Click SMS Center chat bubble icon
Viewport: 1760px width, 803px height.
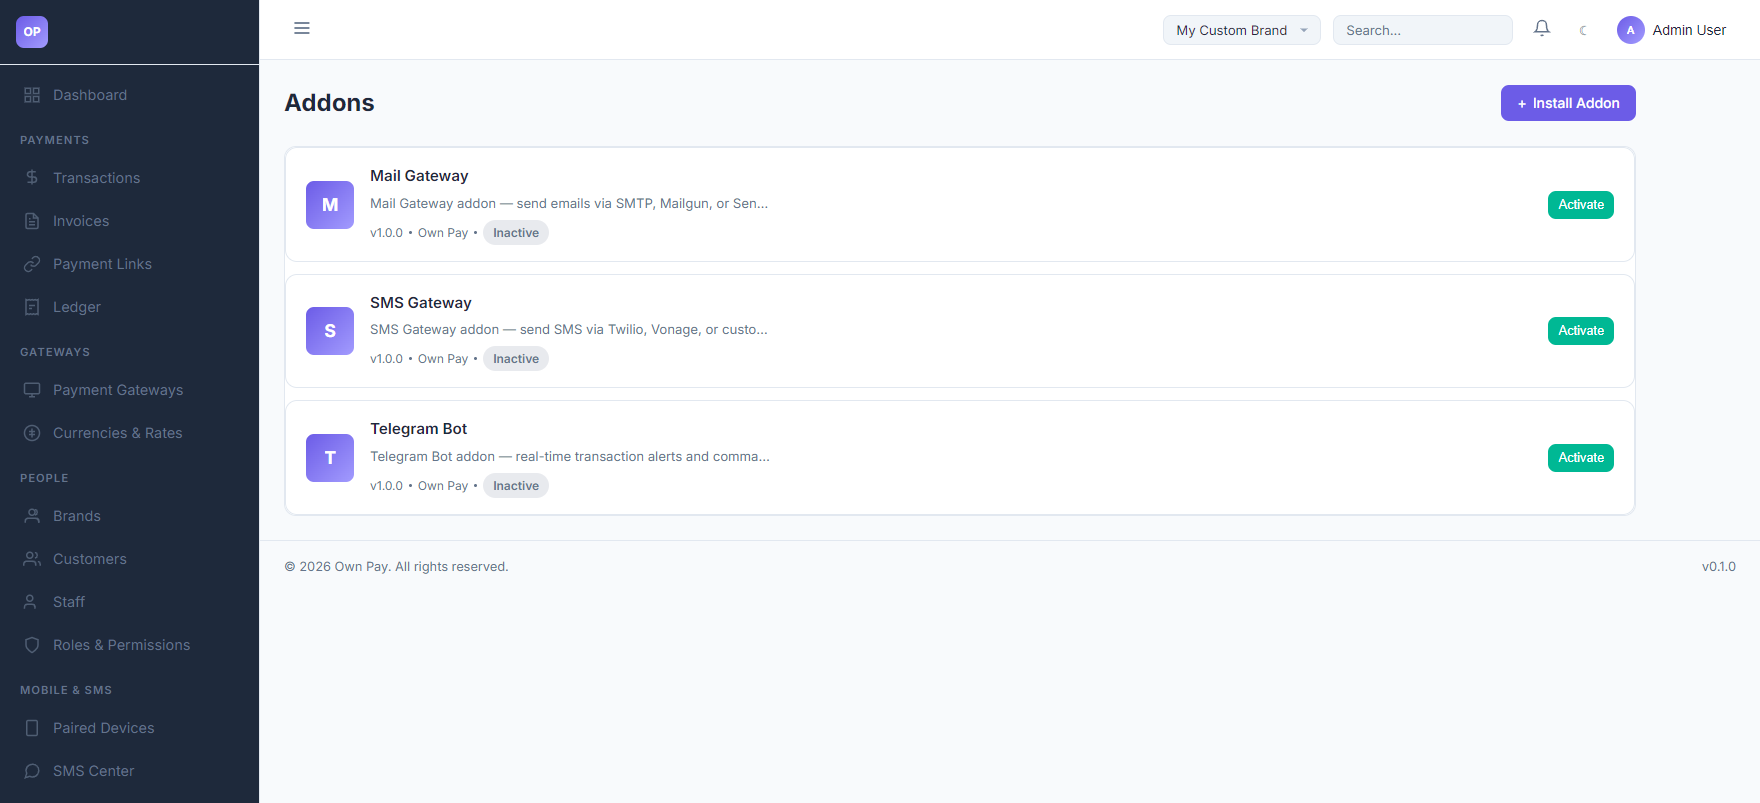(x=32, y=771)
